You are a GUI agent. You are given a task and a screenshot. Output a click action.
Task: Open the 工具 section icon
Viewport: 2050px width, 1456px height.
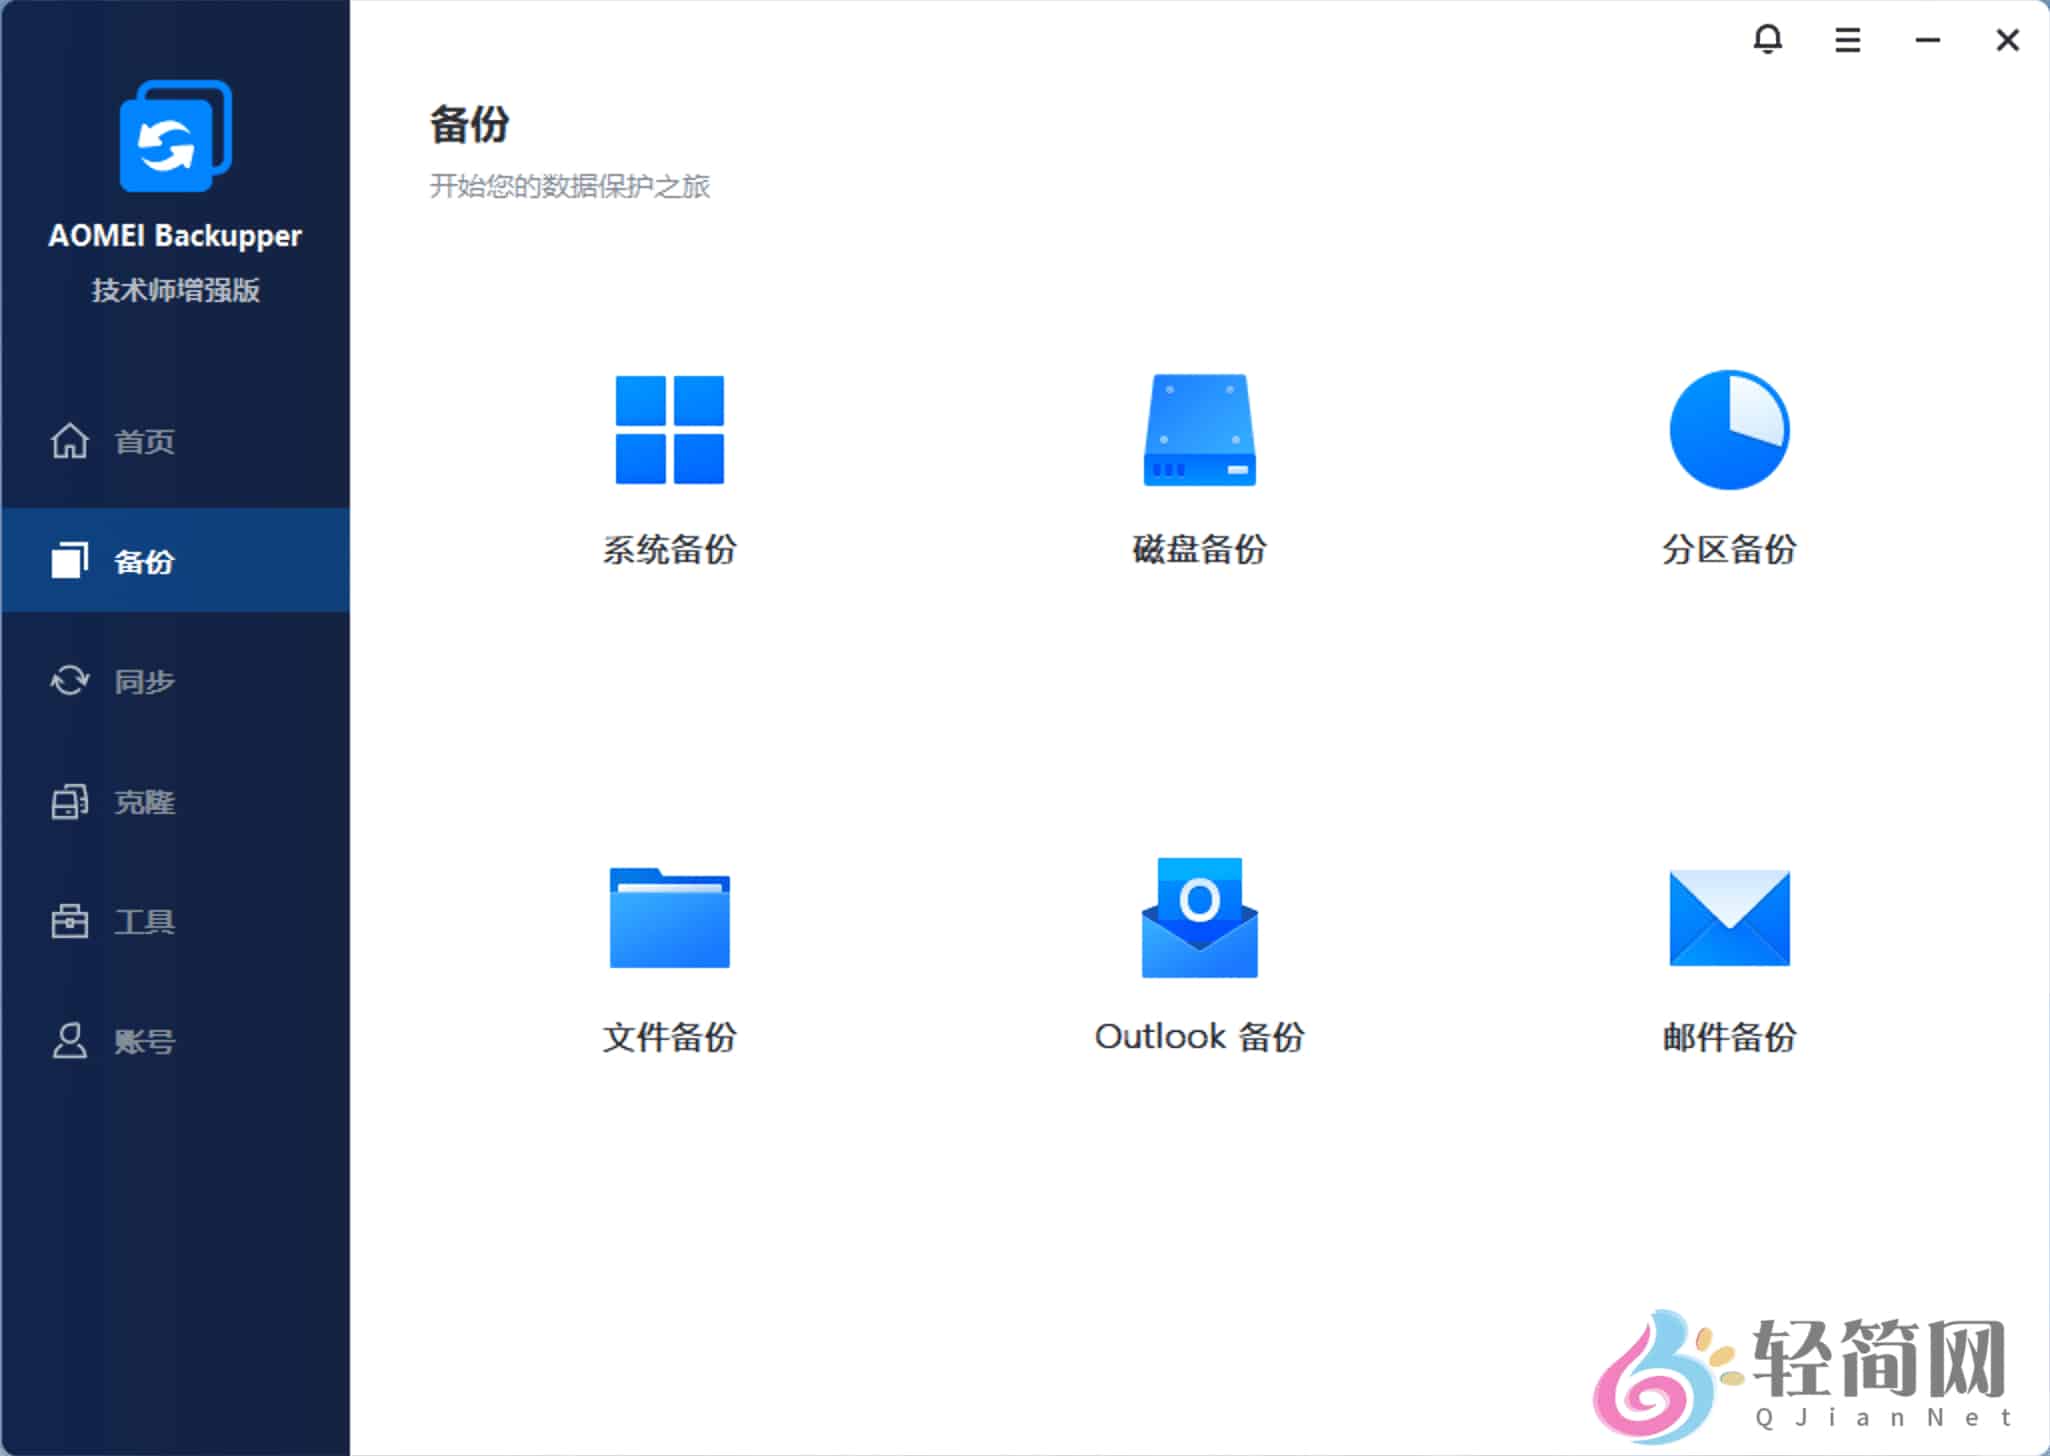coord(69,921)
